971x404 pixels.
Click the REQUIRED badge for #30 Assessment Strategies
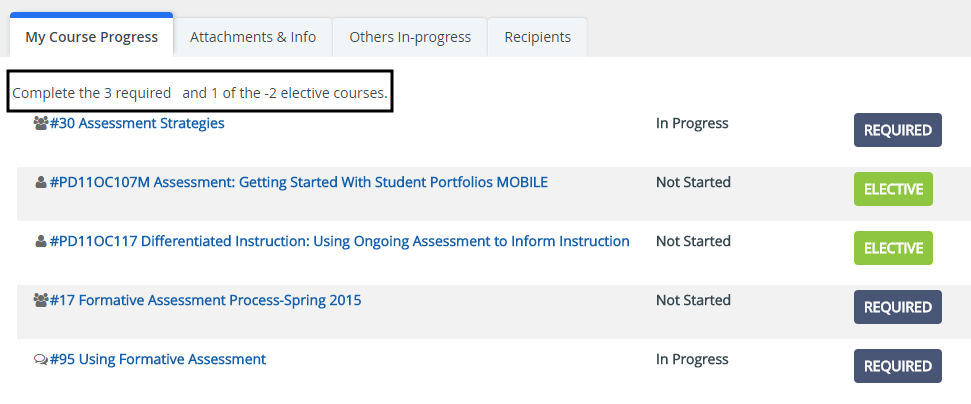pyautogui.click(x=897, y=130)
